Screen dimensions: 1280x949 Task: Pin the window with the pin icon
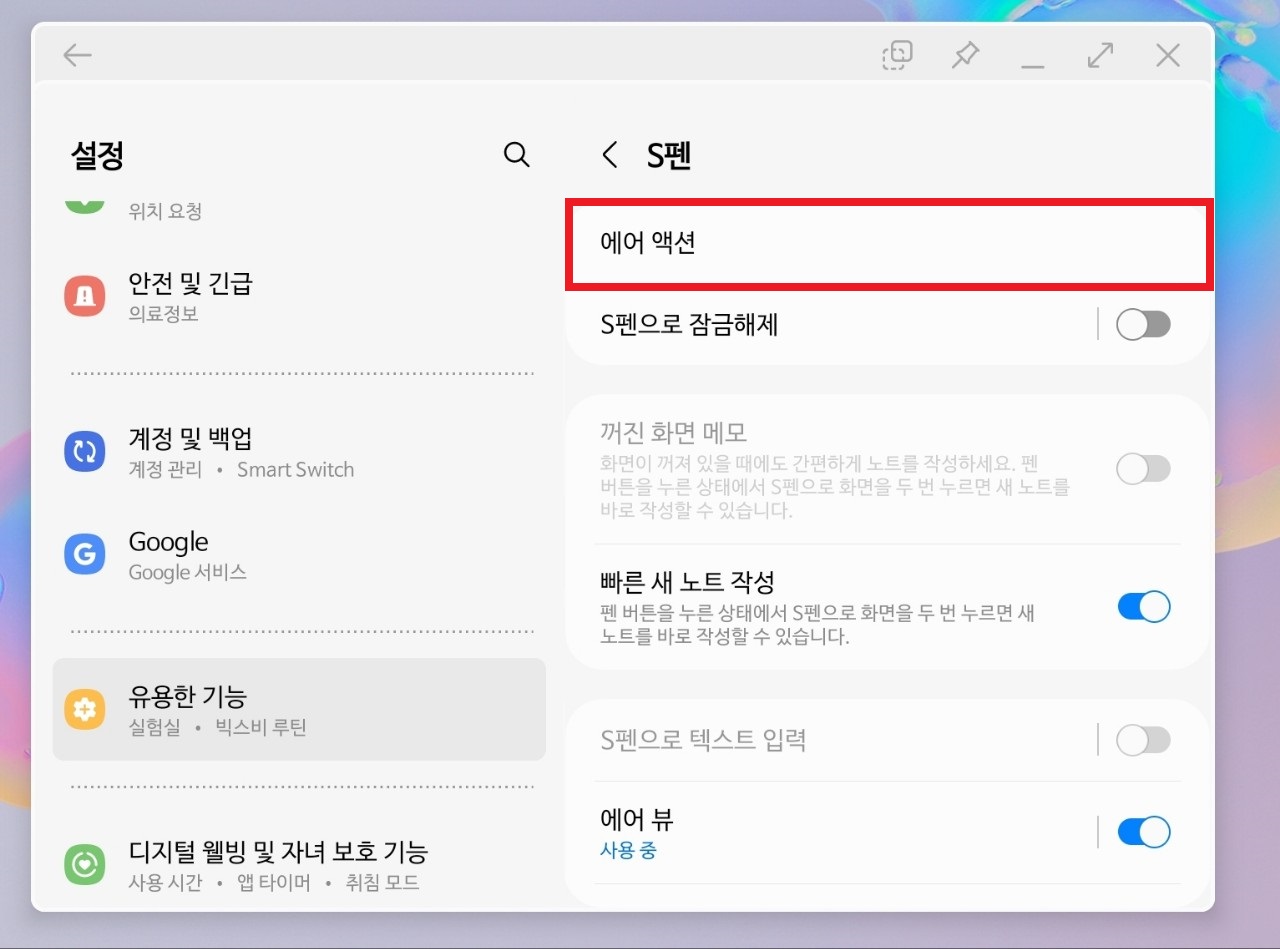point(965,55)
